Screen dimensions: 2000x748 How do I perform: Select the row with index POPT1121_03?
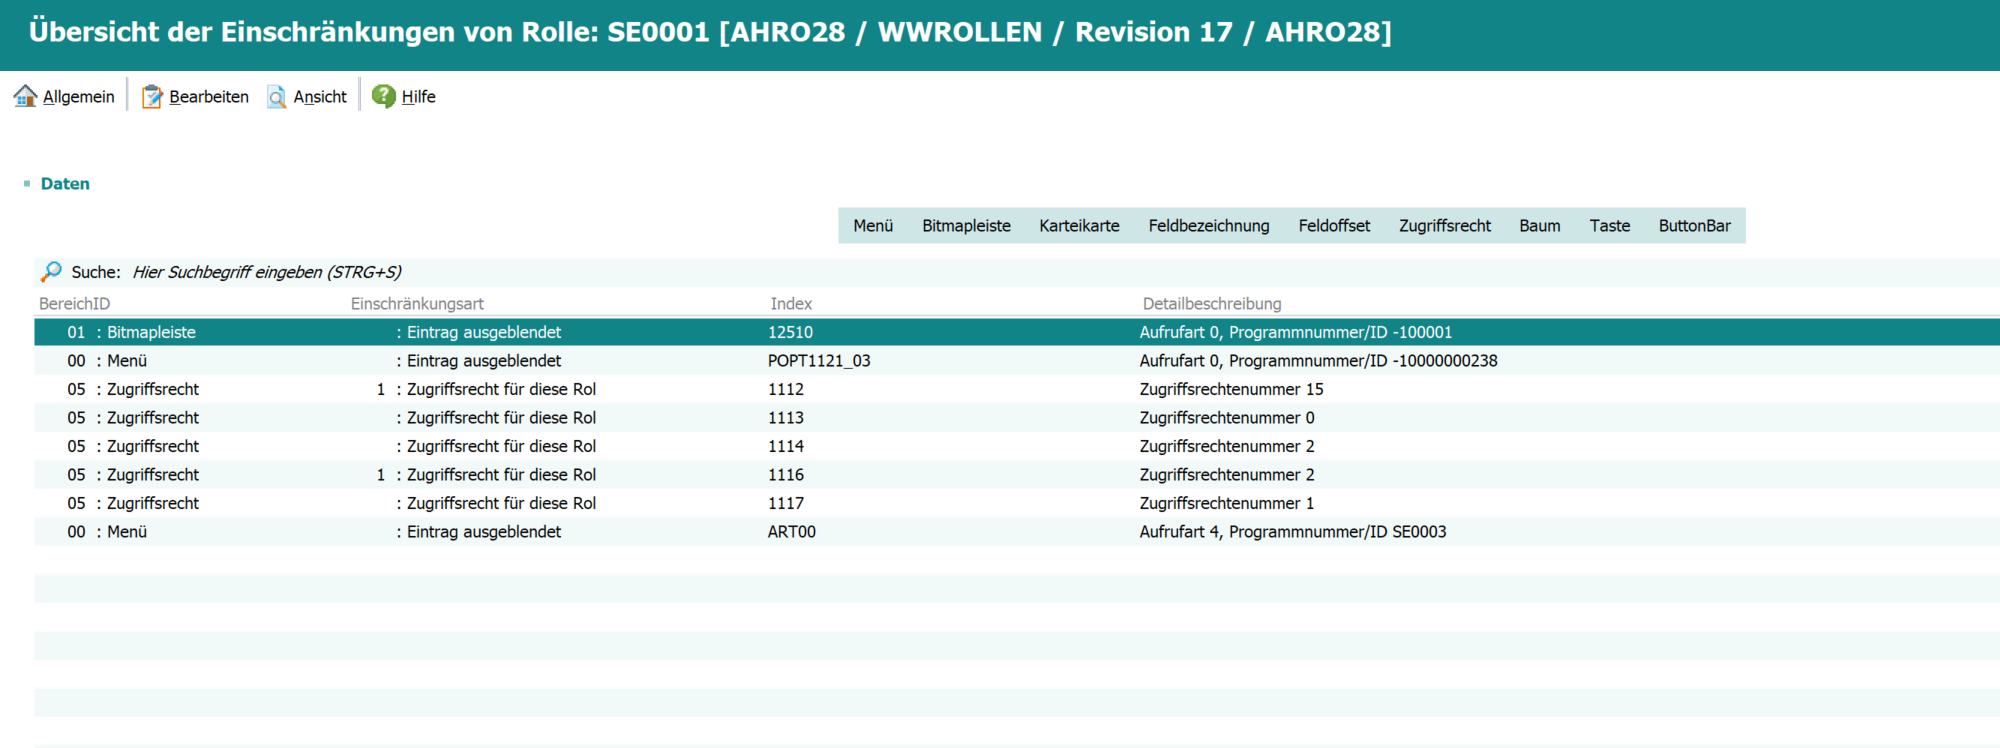pos(1017,361)
